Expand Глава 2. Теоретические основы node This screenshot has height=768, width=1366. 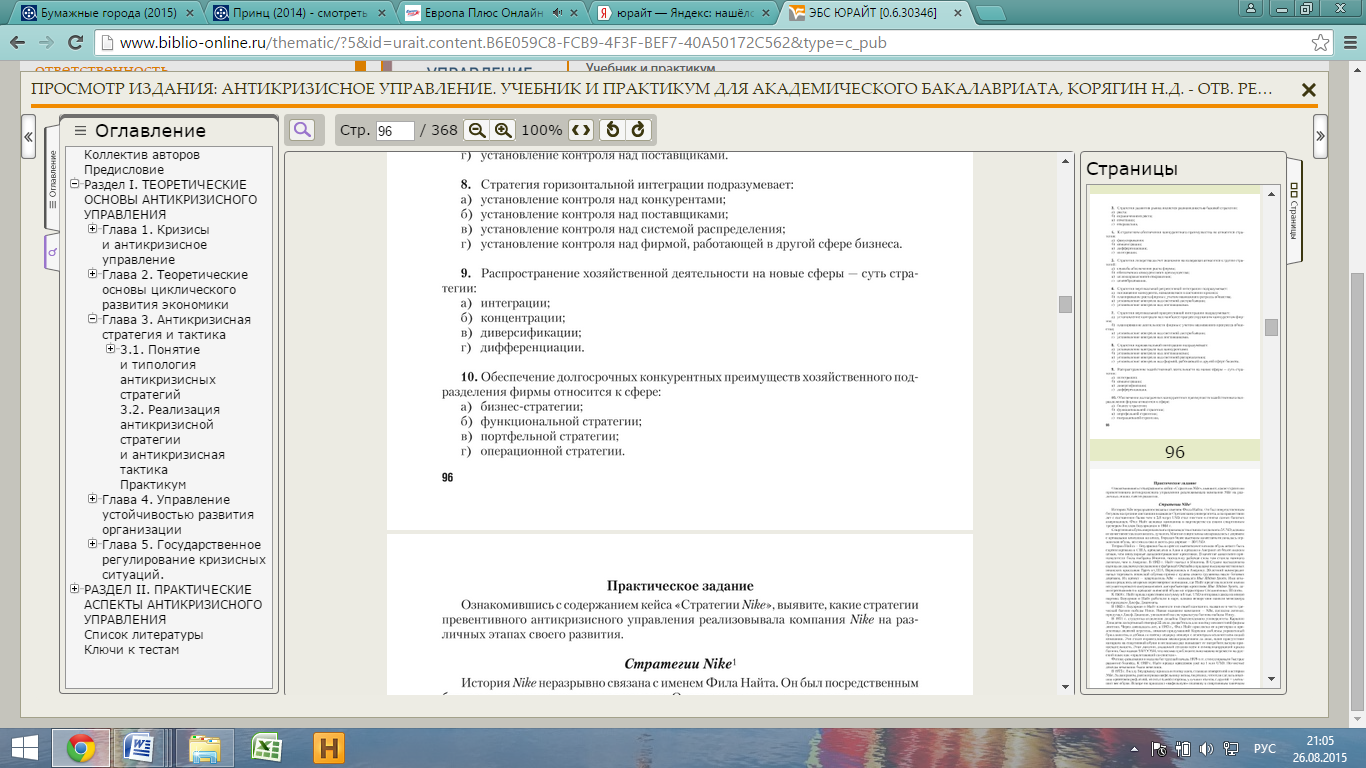click(93, 275)
